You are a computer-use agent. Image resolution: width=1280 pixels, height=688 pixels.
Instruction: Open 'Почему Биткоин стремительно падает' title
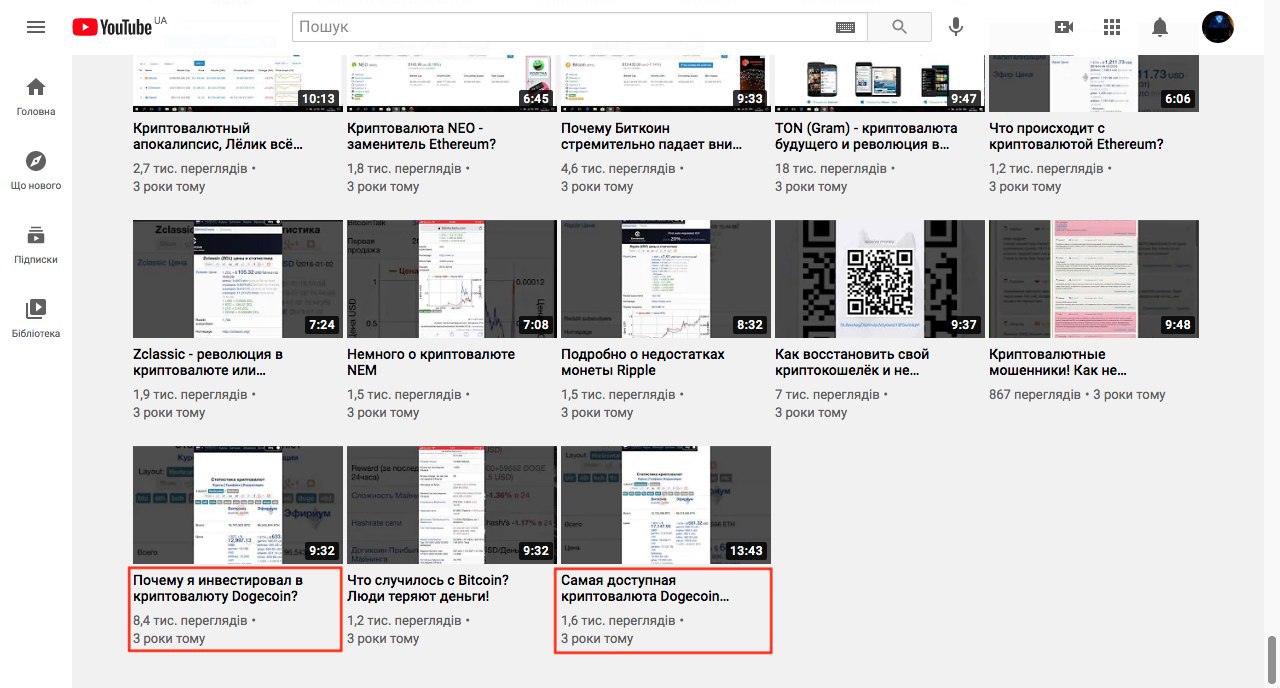click(652, 136)
